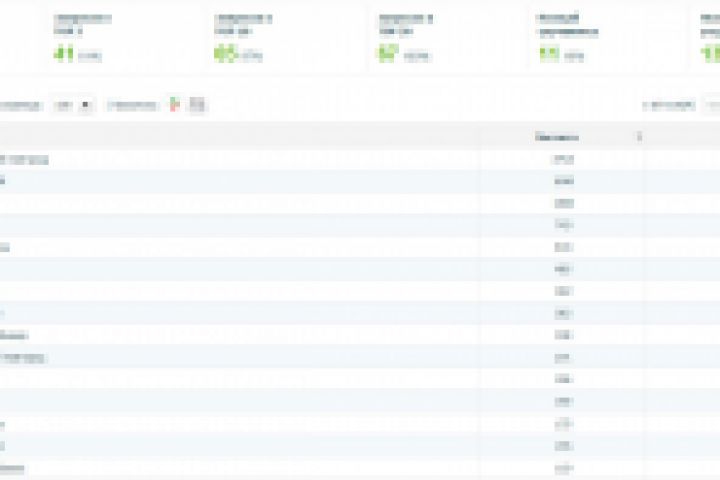
Task: Click the green value in the fourth summary card
Action: click(549, 54)
